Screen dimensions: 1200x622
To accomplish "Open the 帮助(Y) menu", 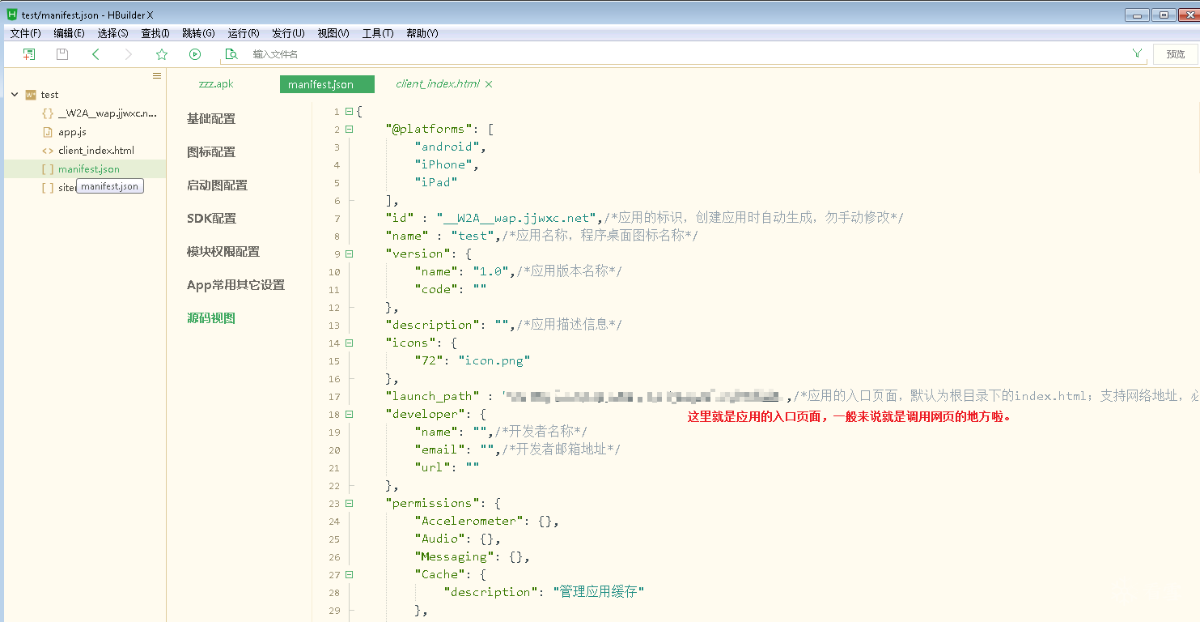I will pos(421,33).
